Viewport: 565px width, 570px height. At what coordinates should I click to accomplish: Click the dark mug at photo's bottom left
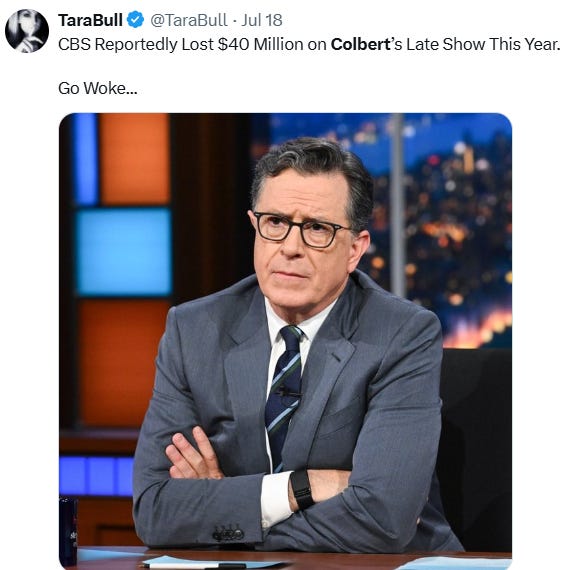tap(68, 531)
